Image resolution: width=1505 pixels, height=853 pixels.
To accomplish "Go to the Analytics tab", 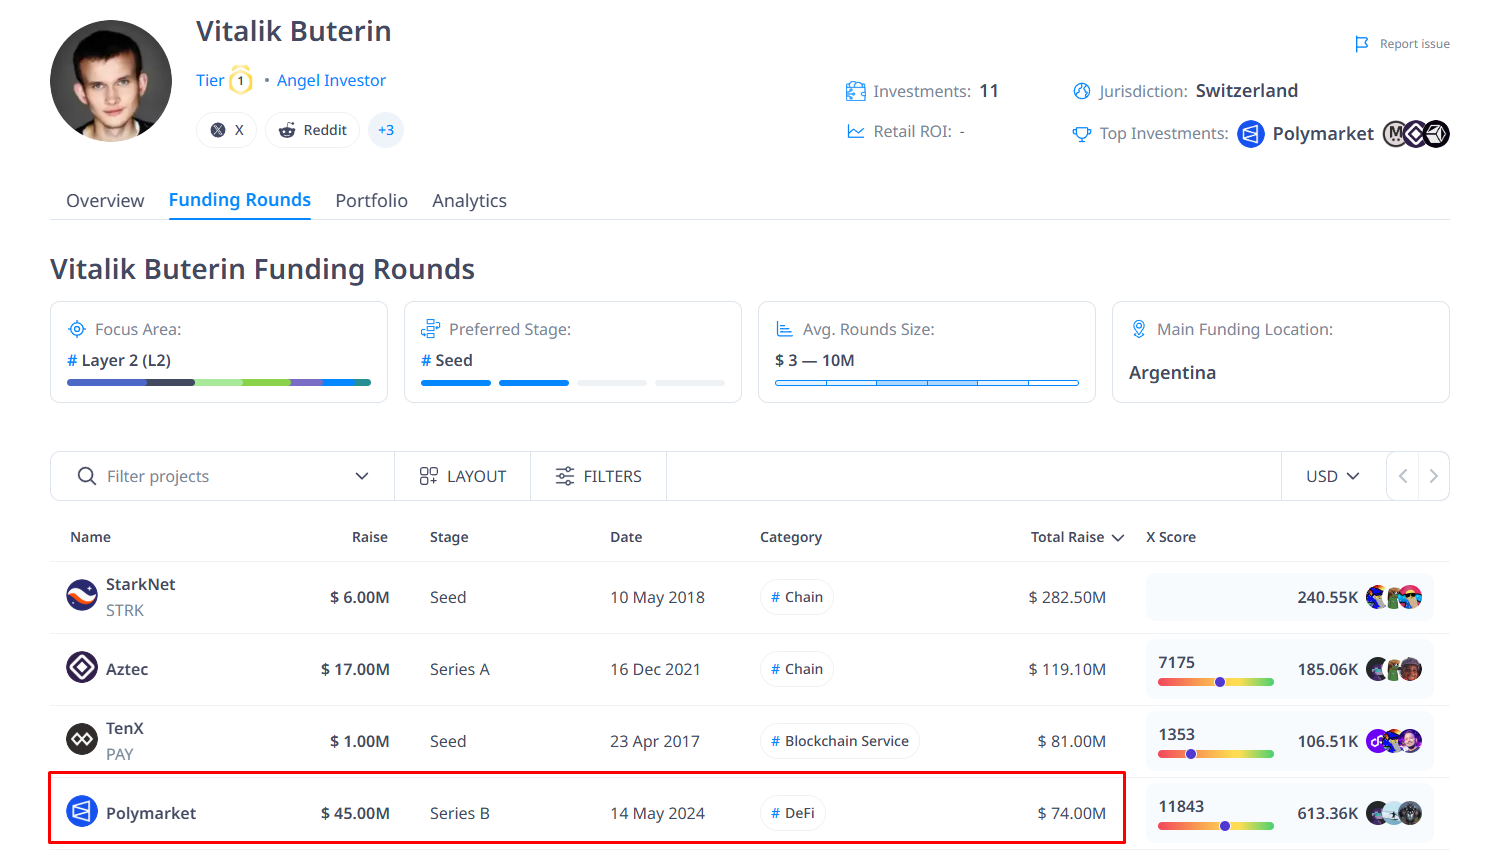I will [469, 201].
